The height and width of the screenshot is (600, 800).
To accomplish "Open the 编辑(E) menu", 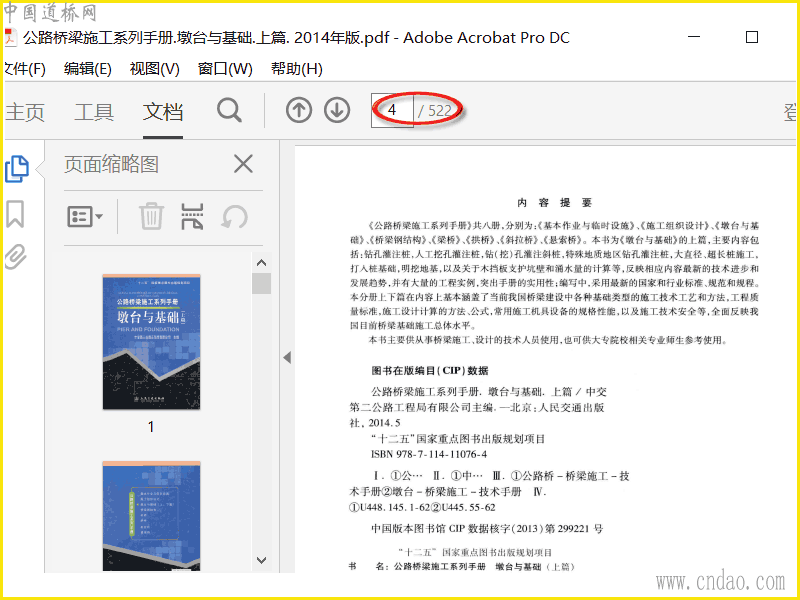I will tap(88, 68).
